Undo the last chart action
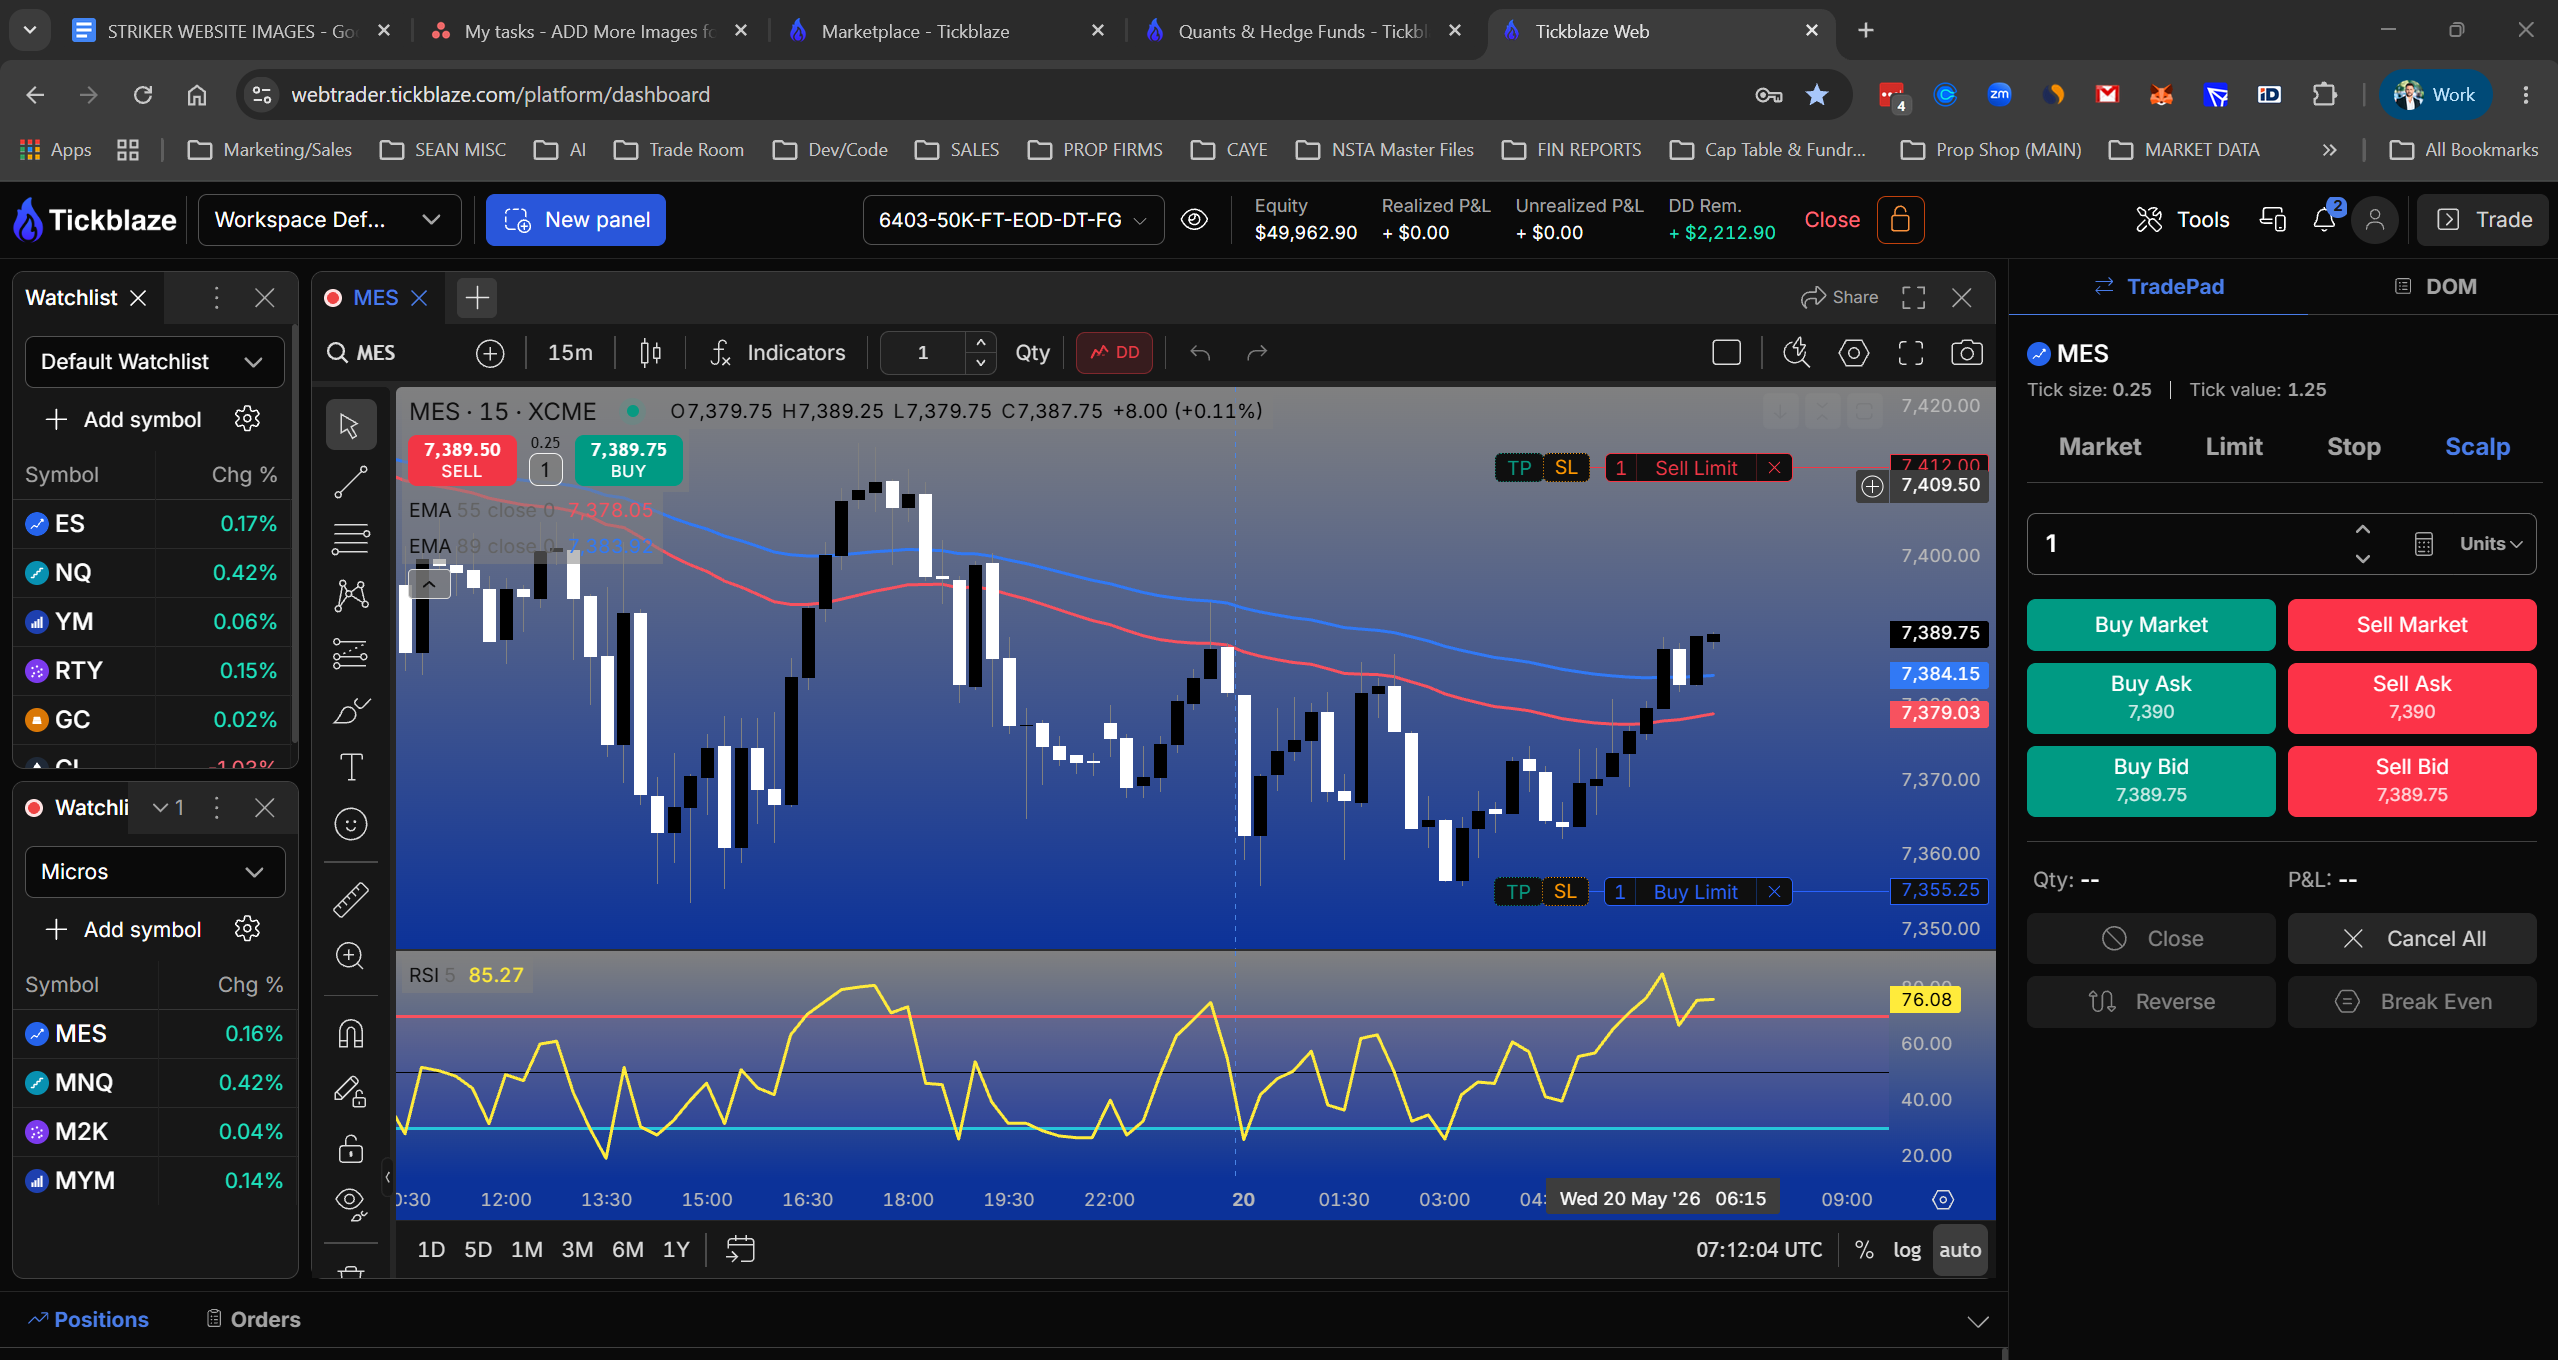Image resolution: width=2558 pixels, height=1360 pixels. point(1200,353)
